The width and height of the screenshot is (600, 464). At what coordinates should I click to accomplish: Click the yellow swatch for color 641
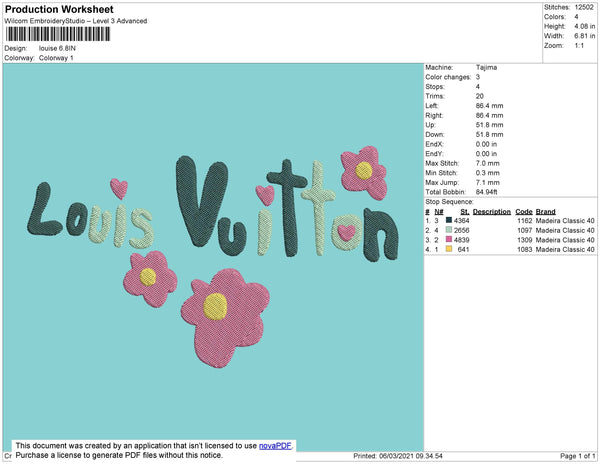point(449,249)
